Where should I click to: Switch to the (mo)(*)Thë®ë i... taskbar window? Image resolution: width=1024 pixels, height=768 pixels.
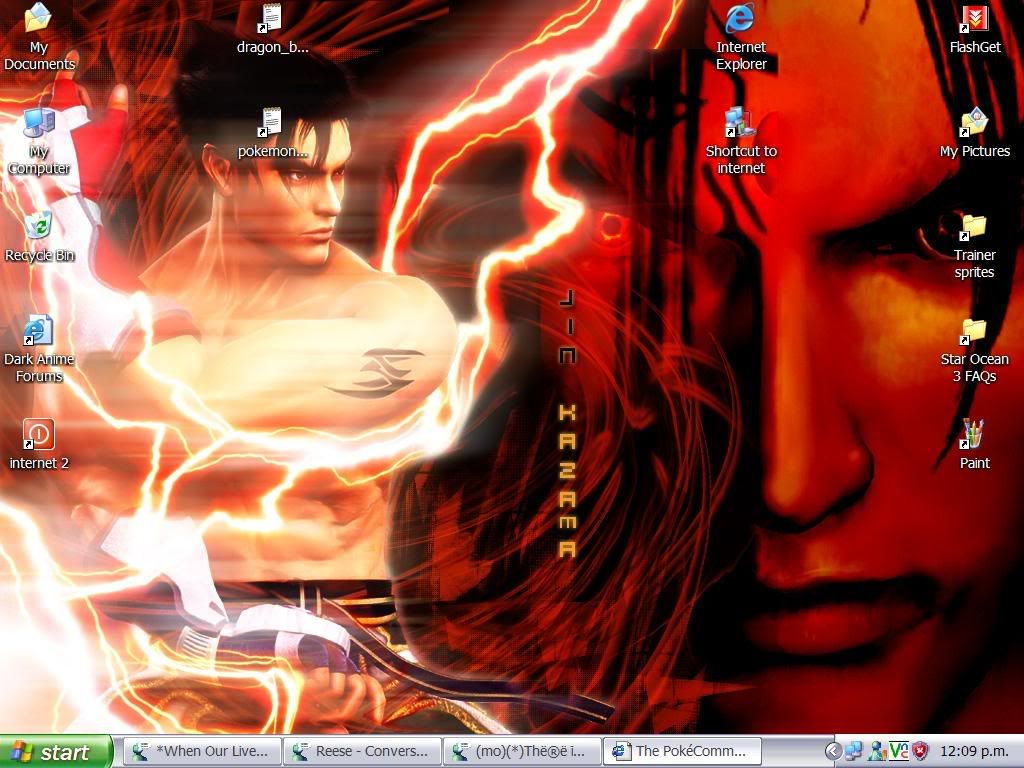point(522,752)
